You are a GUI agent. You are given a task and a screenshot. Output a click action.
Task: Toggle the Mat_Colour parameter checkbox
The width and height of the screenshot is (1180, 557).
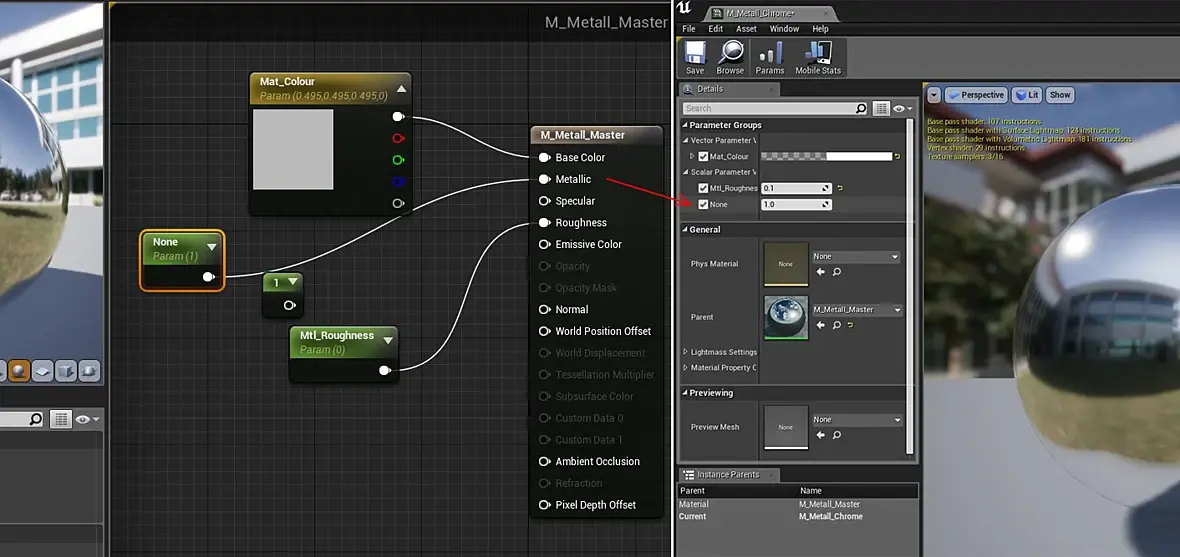coord(703,157)
